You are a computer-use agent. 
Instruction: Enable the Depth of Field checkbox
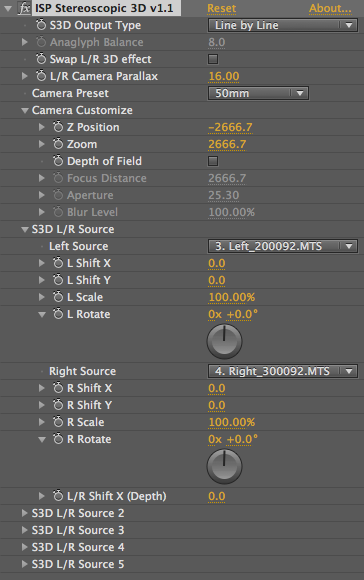(213, 161)
